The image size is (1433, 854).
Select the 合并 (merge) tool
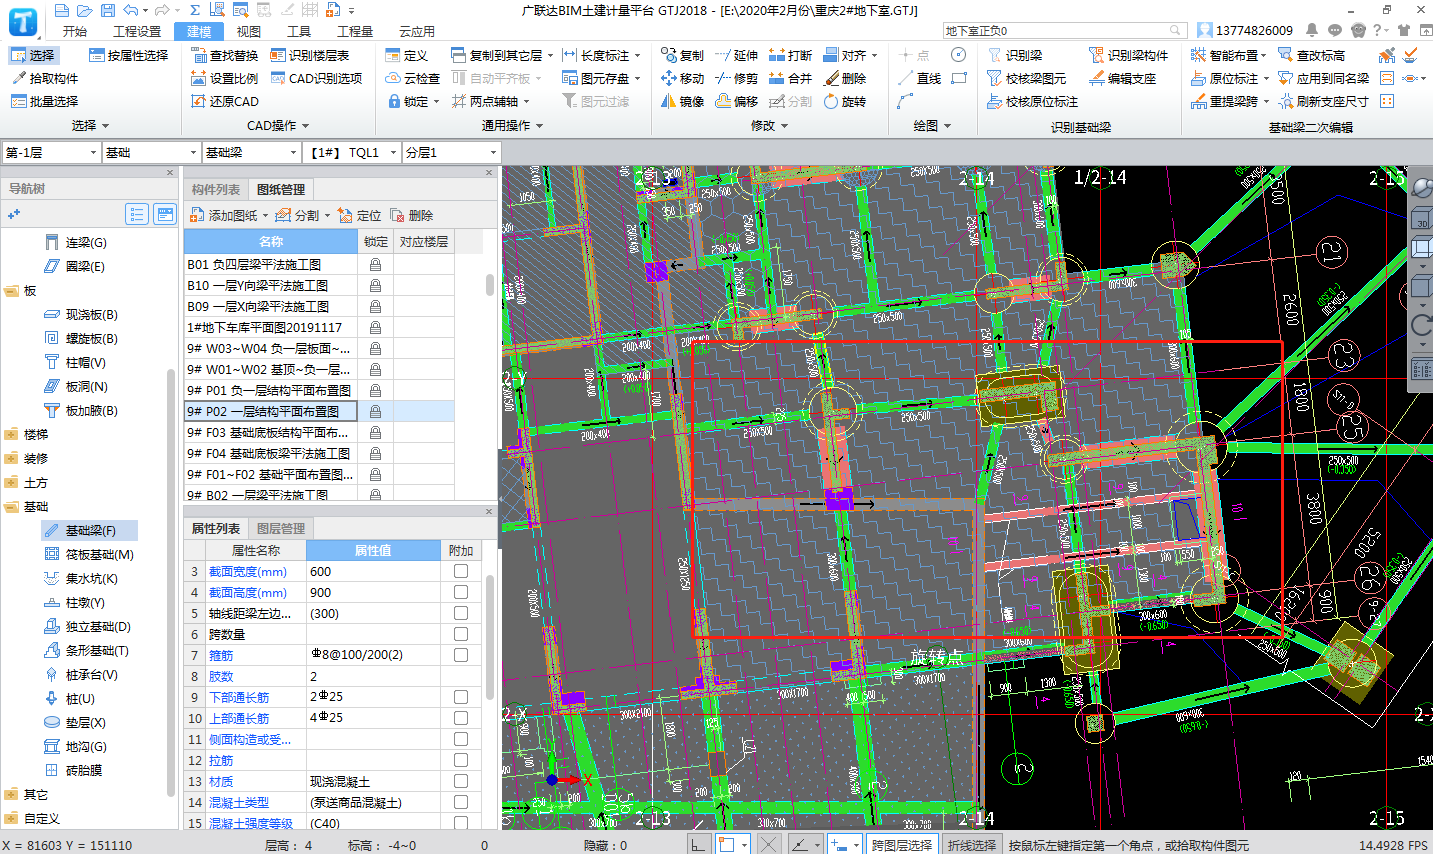tap(790, 78)
